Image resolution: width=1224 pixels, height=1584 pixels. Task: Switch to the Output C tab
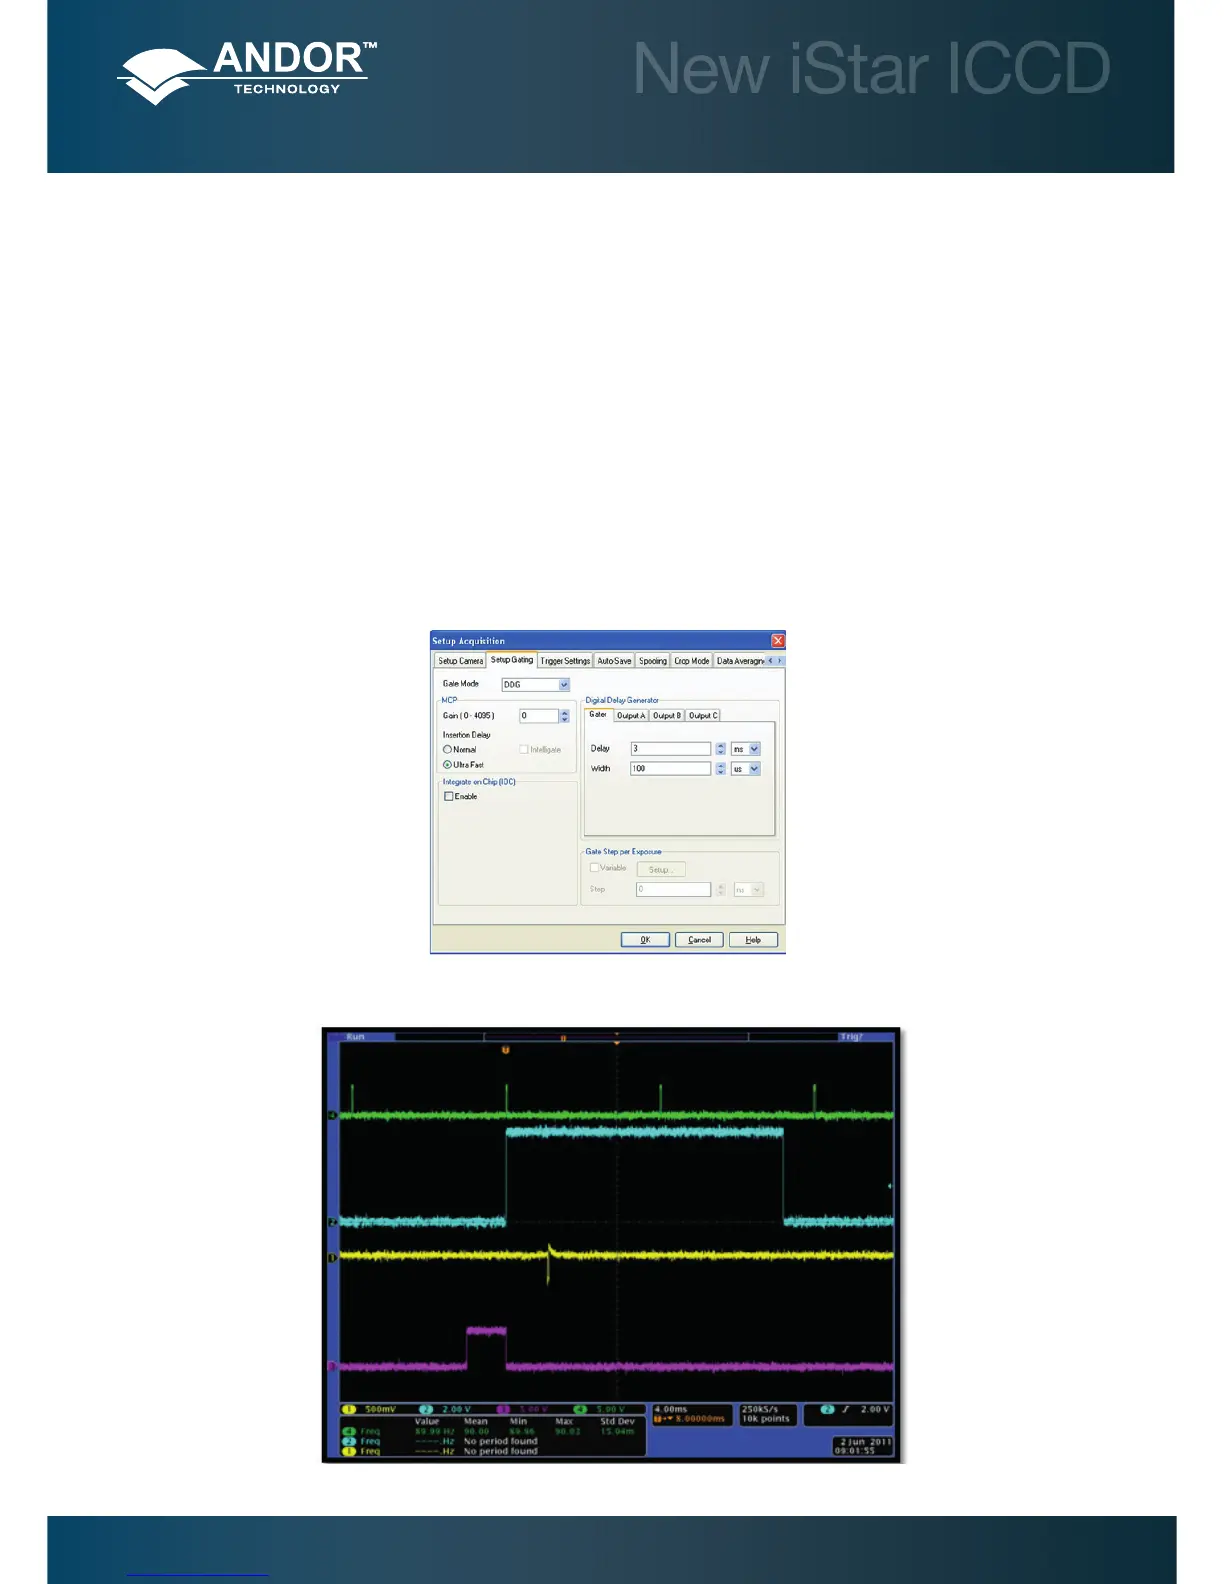point(703,716)
